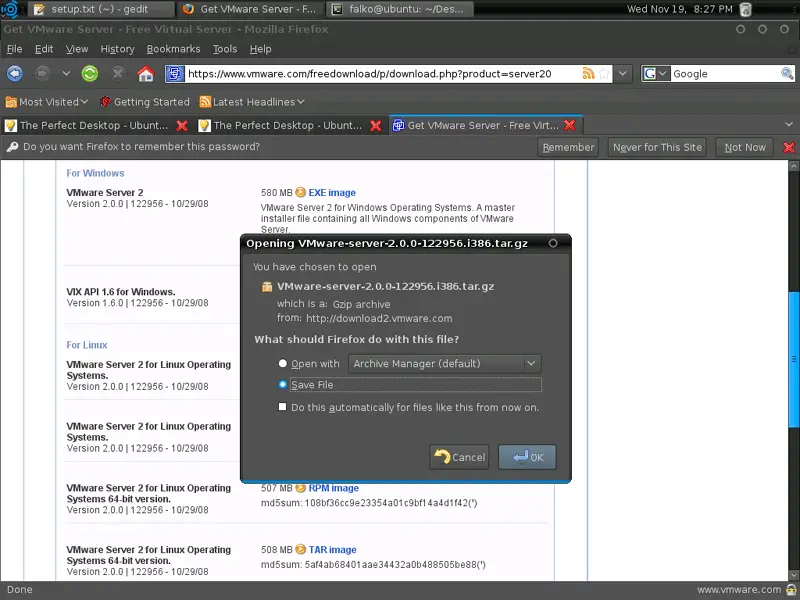Click the Not Now button
Viewport: 800px width, 600px height.
745,147
